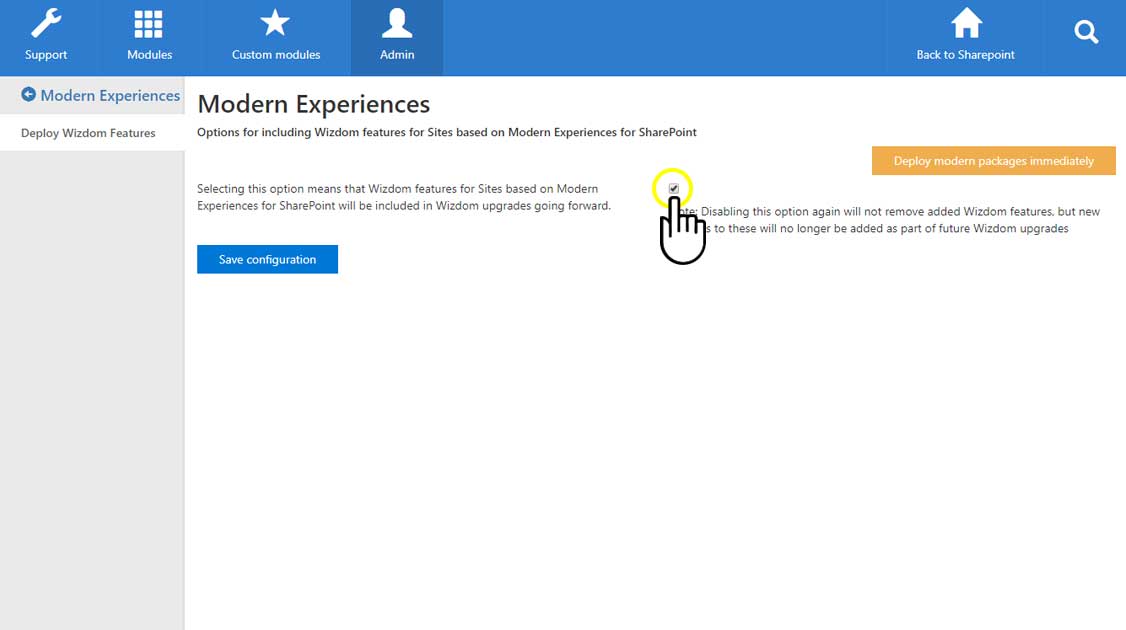Click the 'Selecting this option means' description text
1126x630 pixels.
404,197
